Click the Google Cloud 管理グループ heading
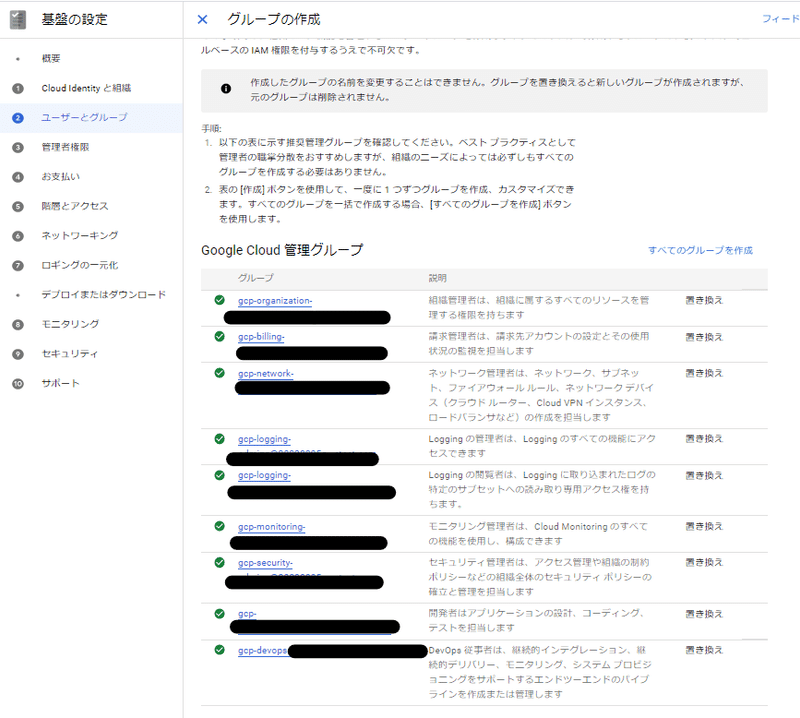 pos(282,250)
